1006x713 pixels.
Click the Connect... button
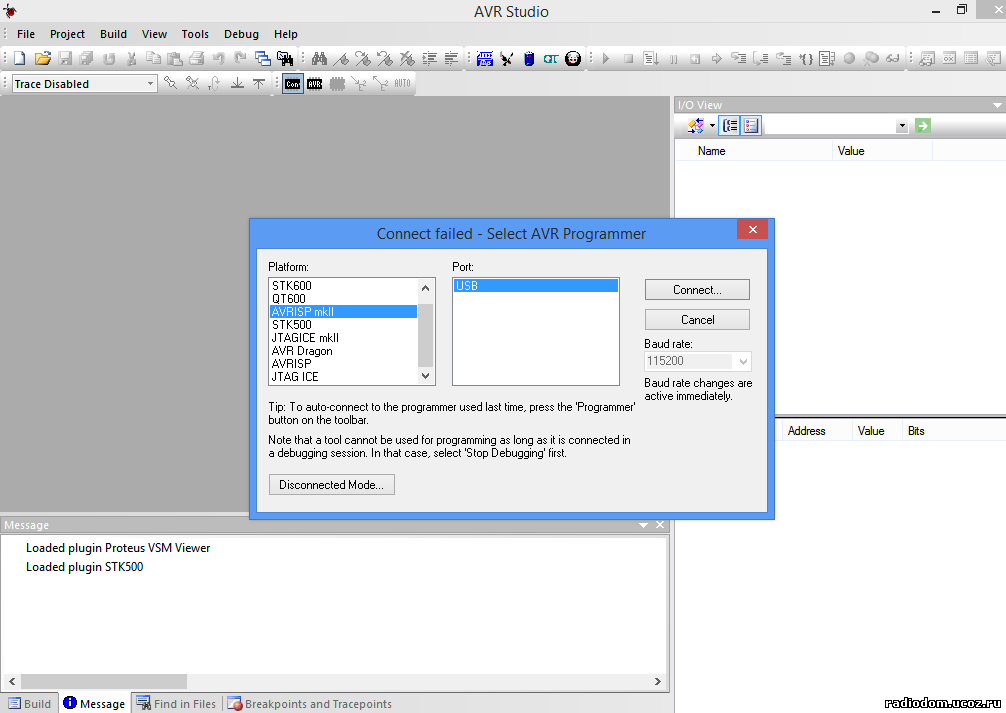(x=697, y=289)
